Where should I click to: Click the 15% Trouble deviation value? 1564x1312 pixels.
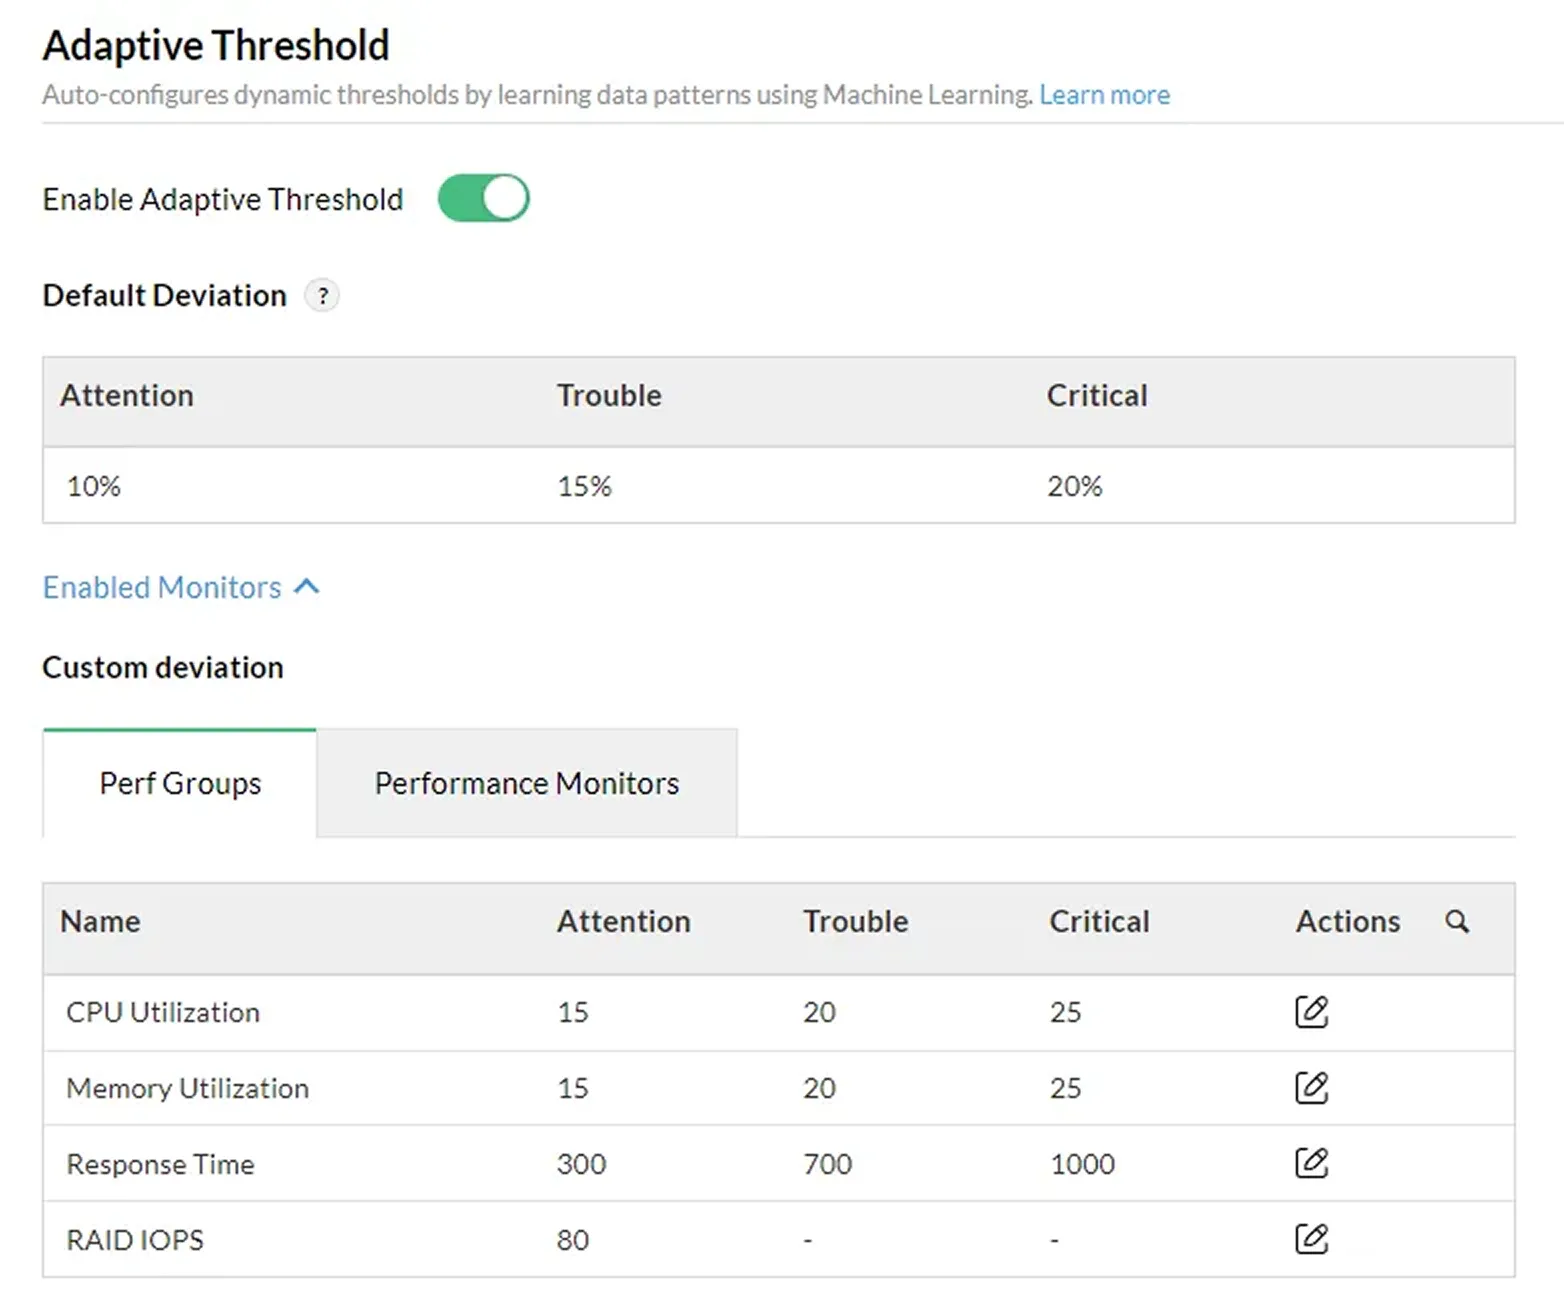(x=583, y=486)
